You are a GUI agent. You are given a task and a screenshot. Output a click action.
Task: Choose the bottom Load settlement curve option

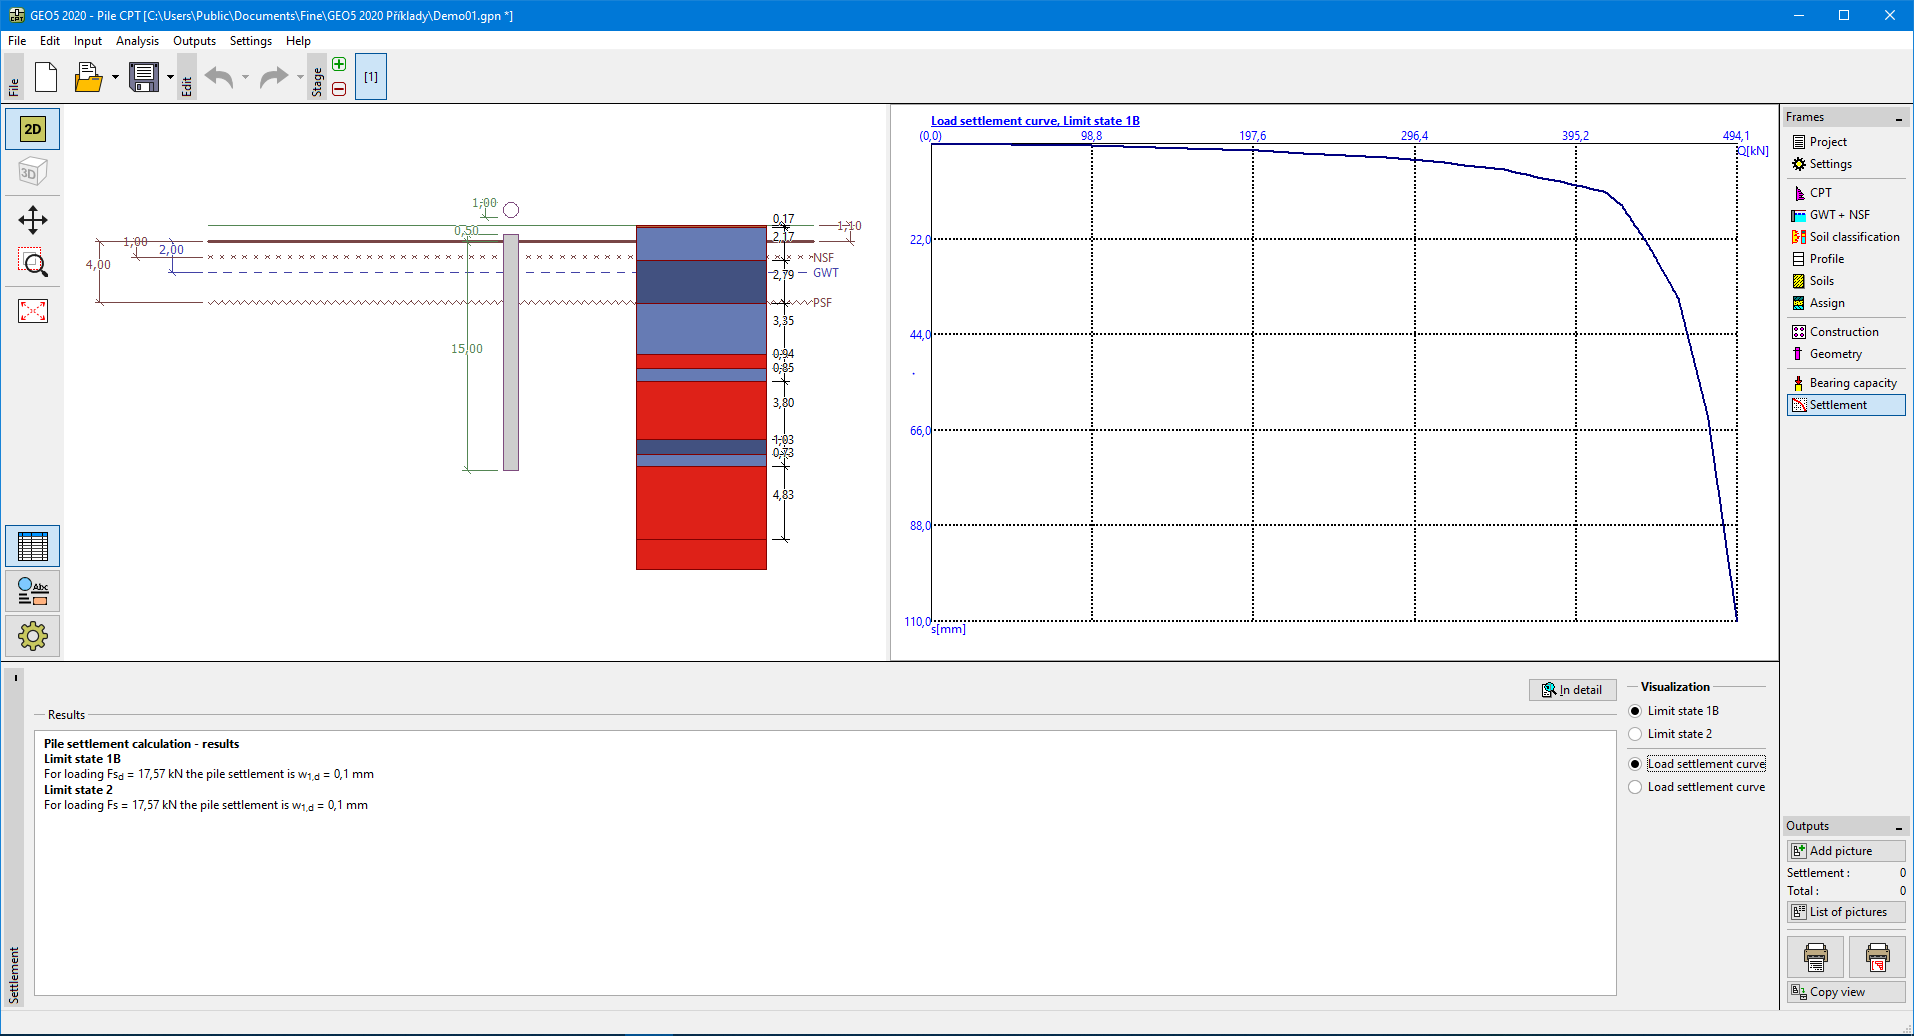[1636, 787]
